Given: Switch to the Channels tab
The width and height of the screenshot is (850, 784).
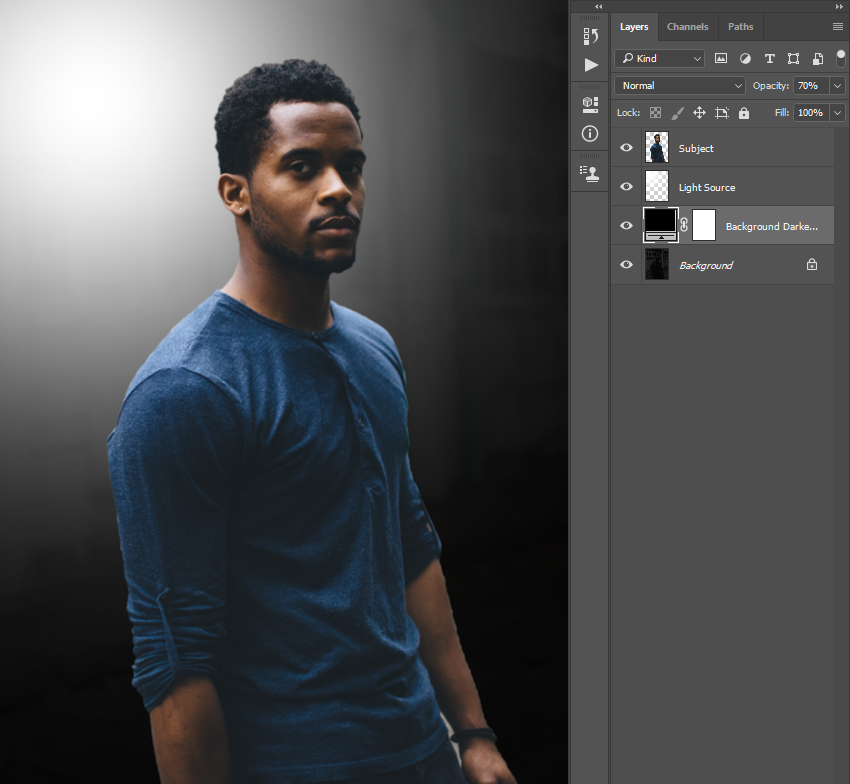Looking at the screenshot, I should pos(687,27).
